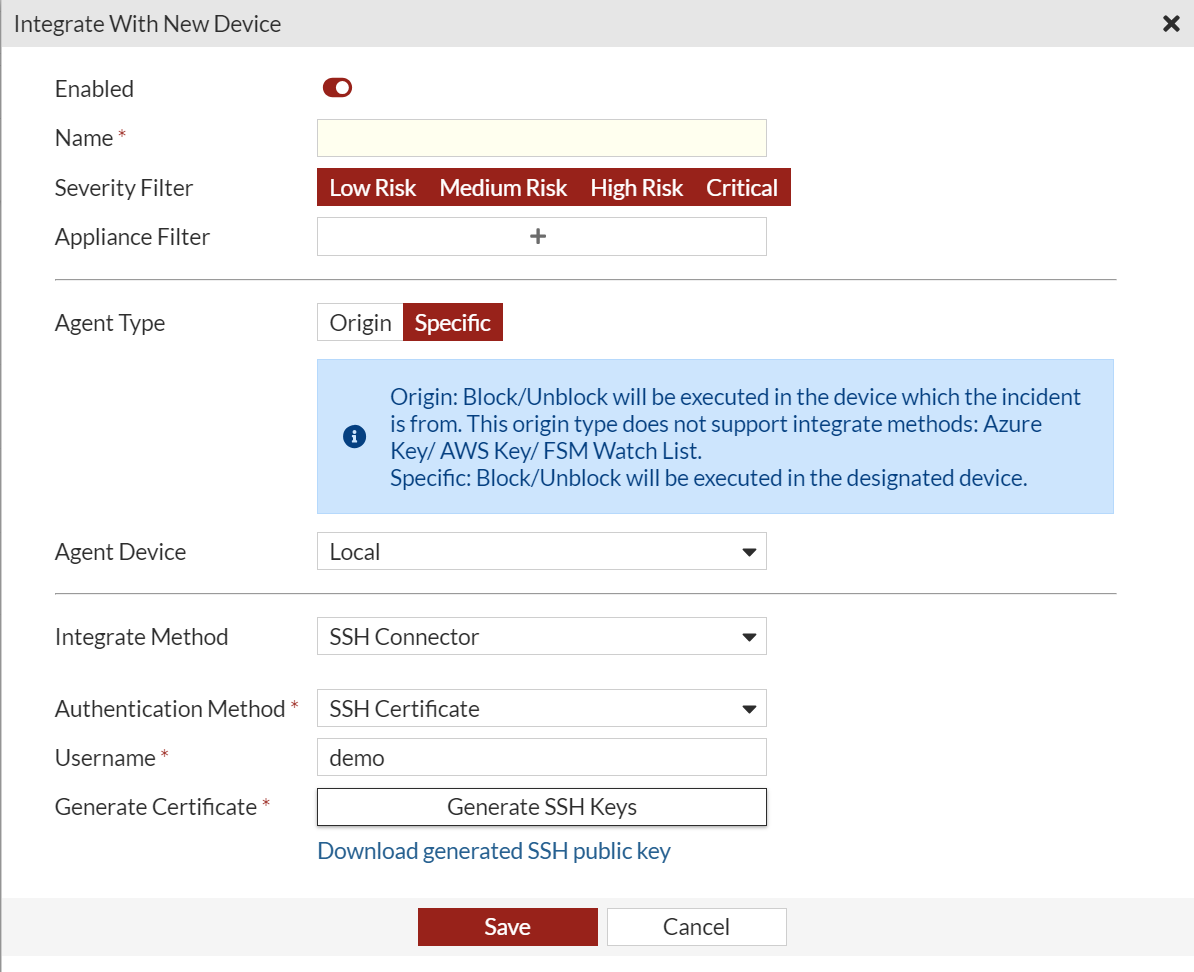Screen dimensions: 1194x972
Task: Toggle the Enabled switch off
Action: click(337, 88)
